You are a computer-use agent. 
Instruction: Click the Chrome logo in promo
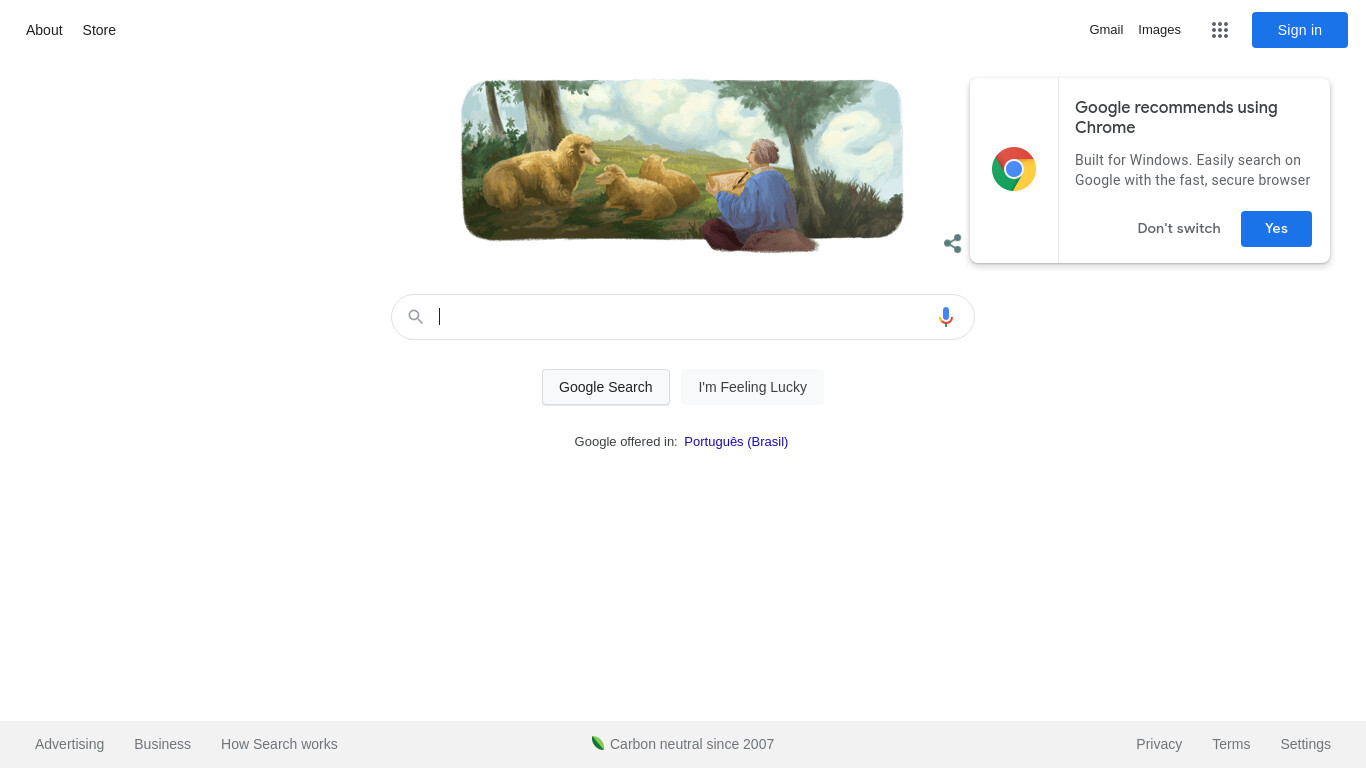click(1014, 169)
